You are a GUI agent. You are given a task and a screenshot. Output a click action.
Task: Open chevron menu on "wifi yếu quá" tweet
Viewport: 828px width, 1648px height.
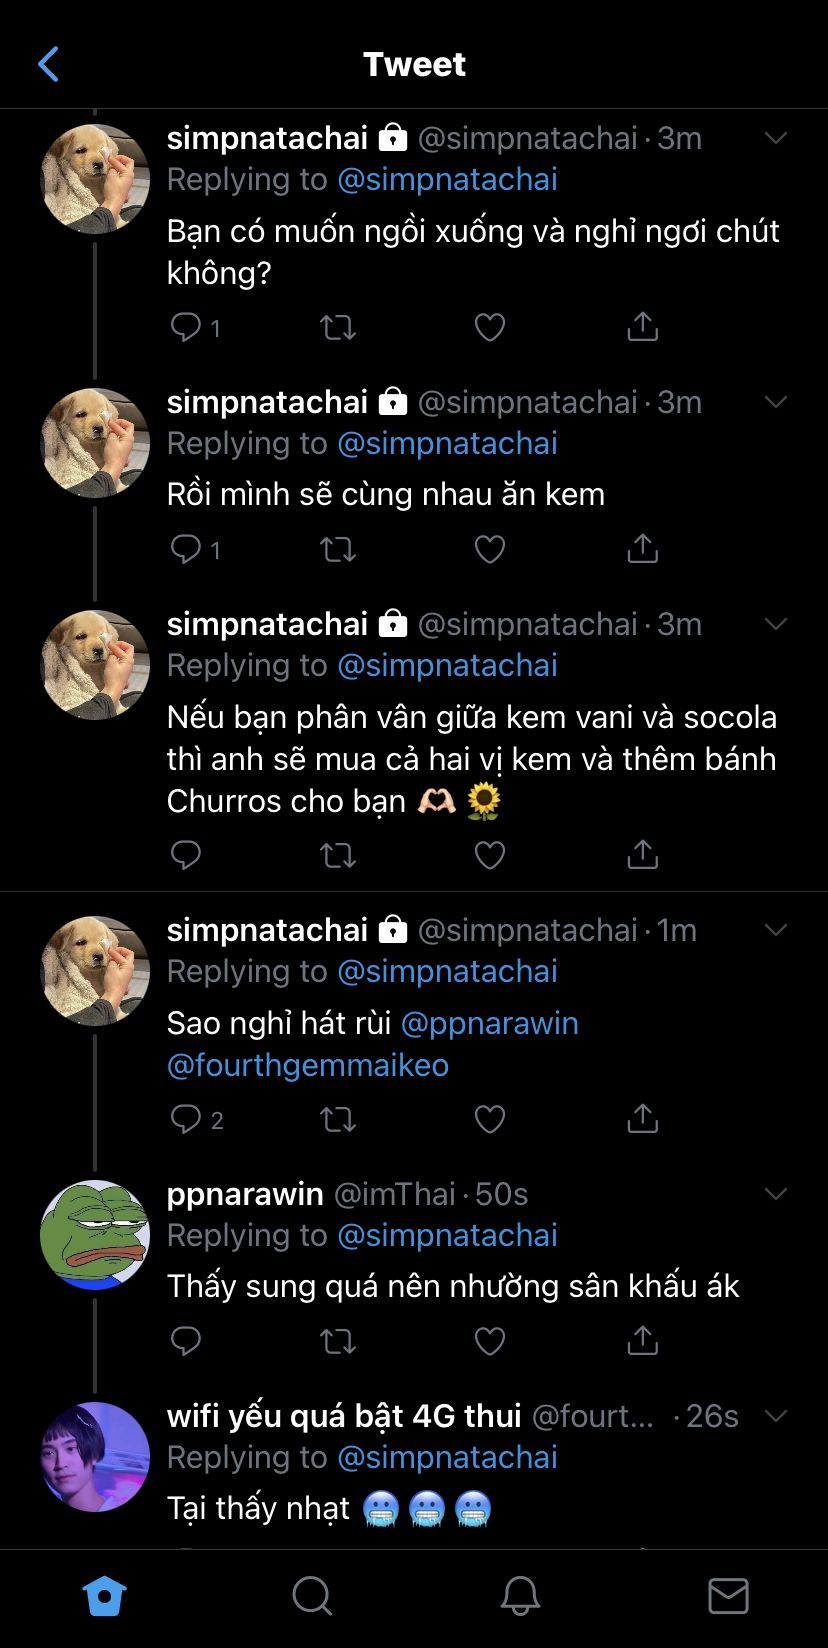(x=776, y=1416)
